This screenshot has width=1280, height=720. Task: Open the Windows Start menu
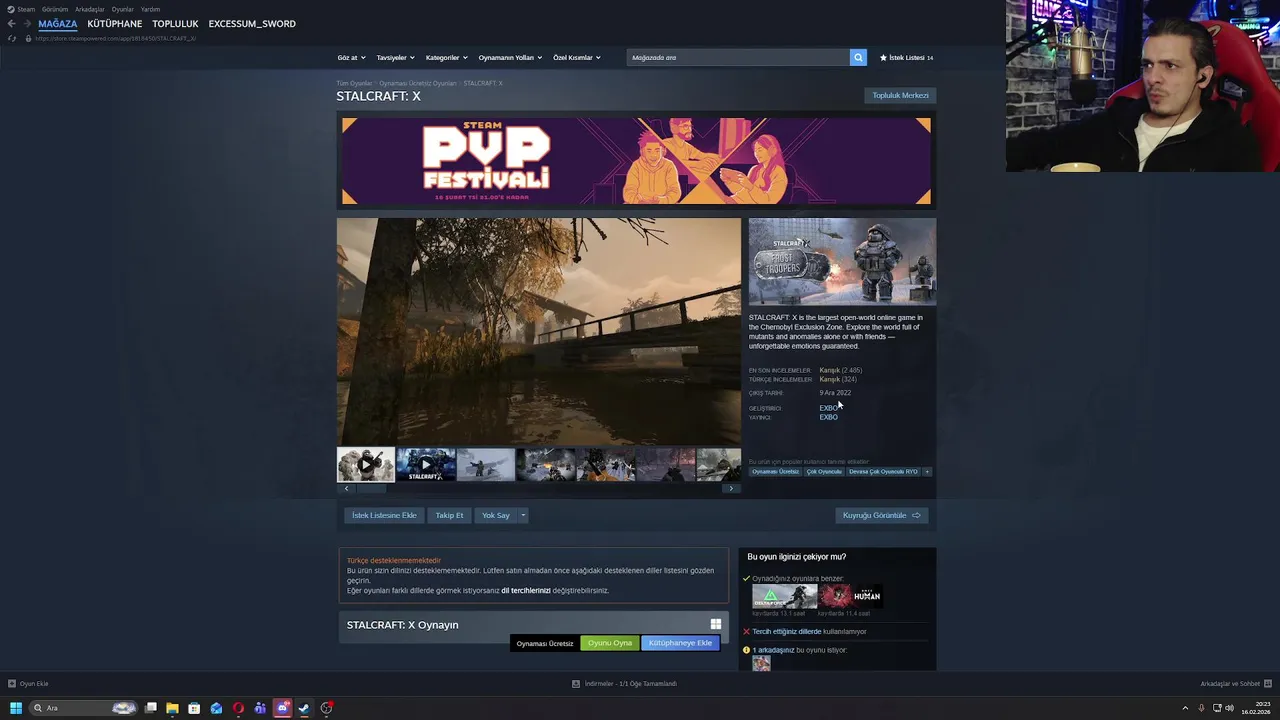[16, 708]
